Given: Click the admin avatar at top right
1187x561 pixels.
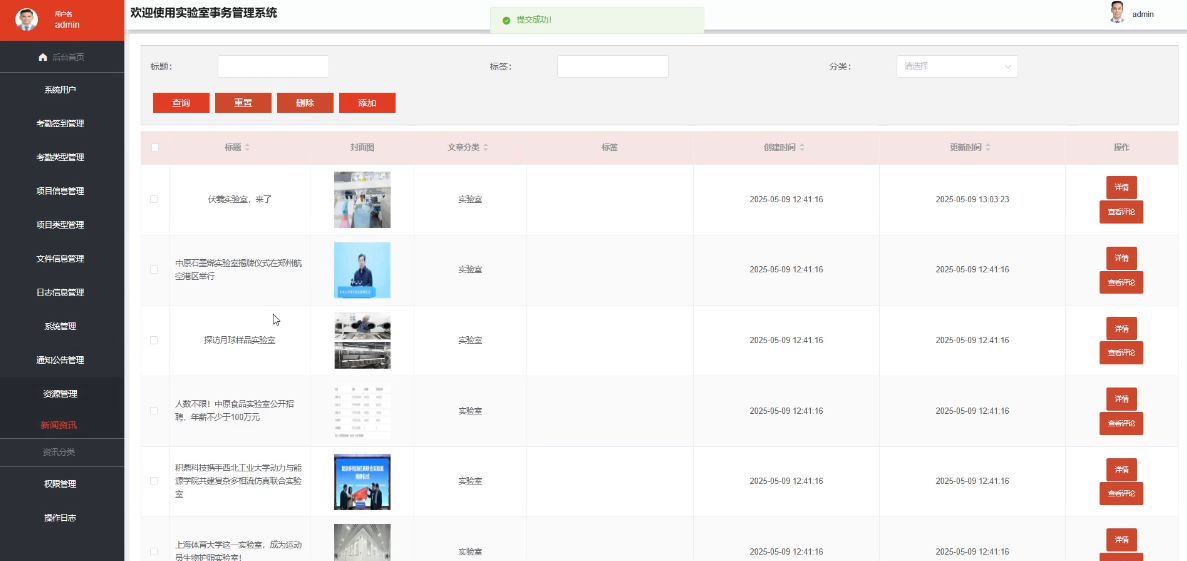Looking at the screenshot, I should coord(1116,13).
